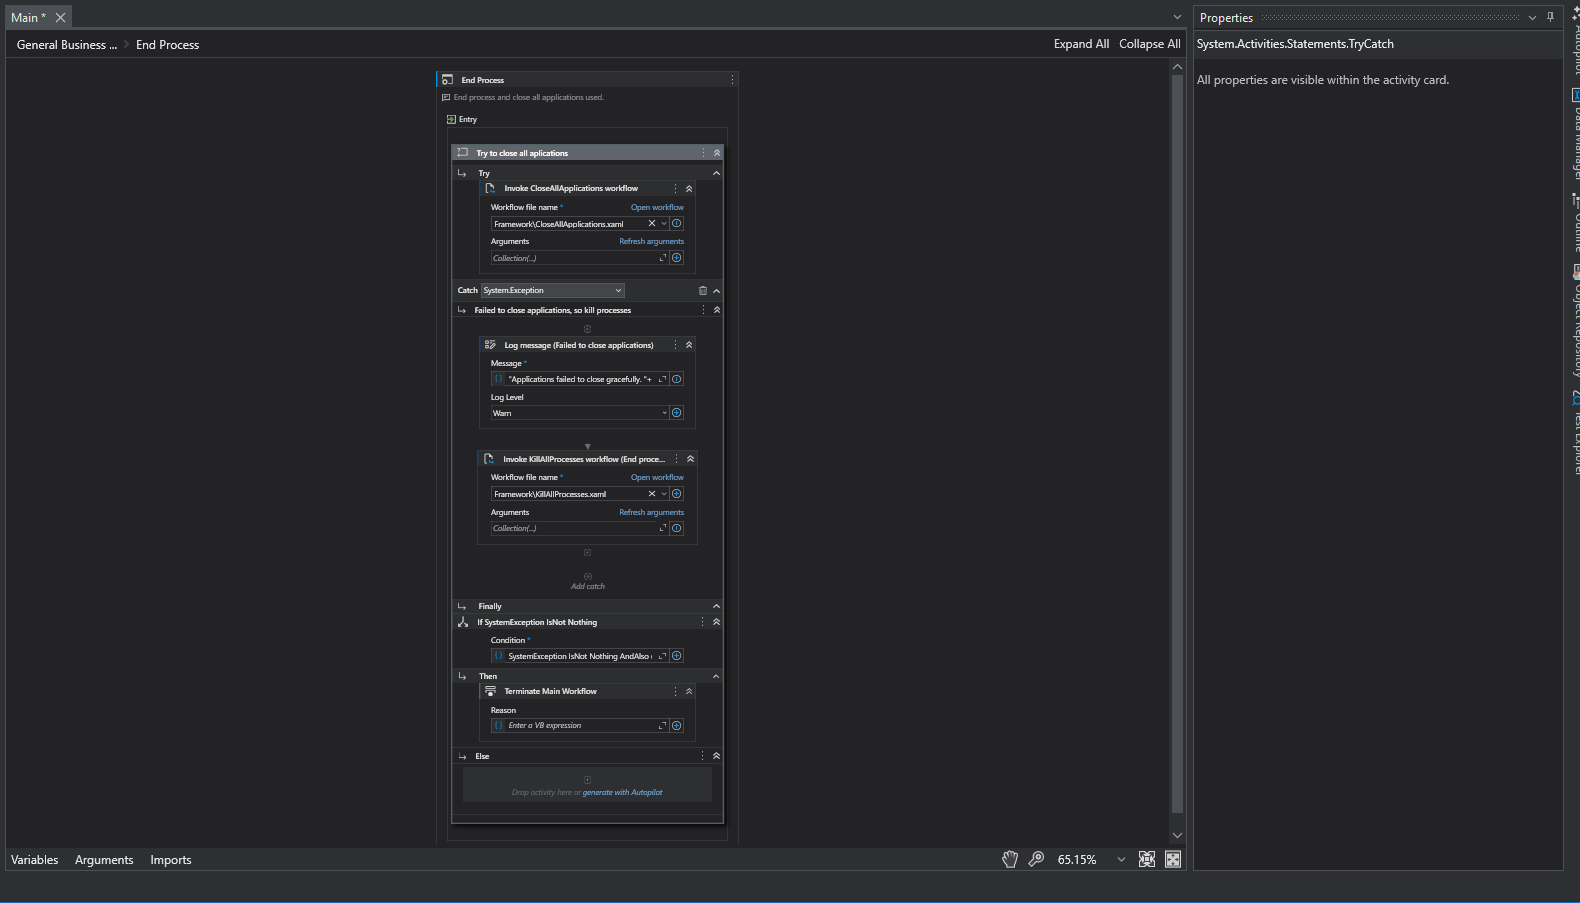Open expression editor for KillAllProcesses Arguments
1580x903 pixels.
pyautogui.click(x=662, y=528)
